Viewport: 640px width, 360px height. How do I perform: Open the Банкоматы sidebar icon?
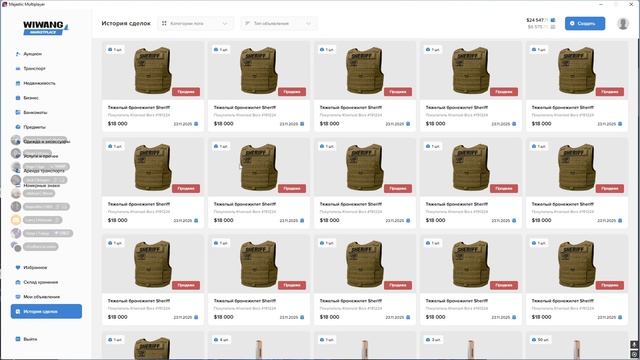pos(18,112)
